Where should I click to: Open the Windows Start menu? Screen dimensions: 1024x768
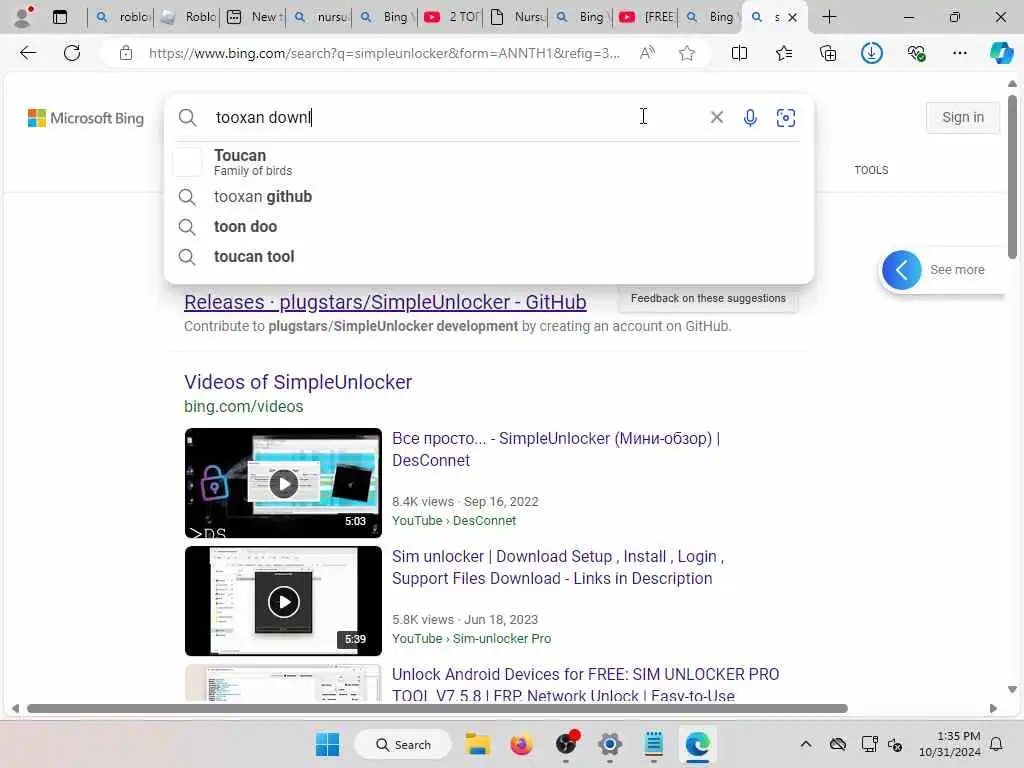(327, 744)
